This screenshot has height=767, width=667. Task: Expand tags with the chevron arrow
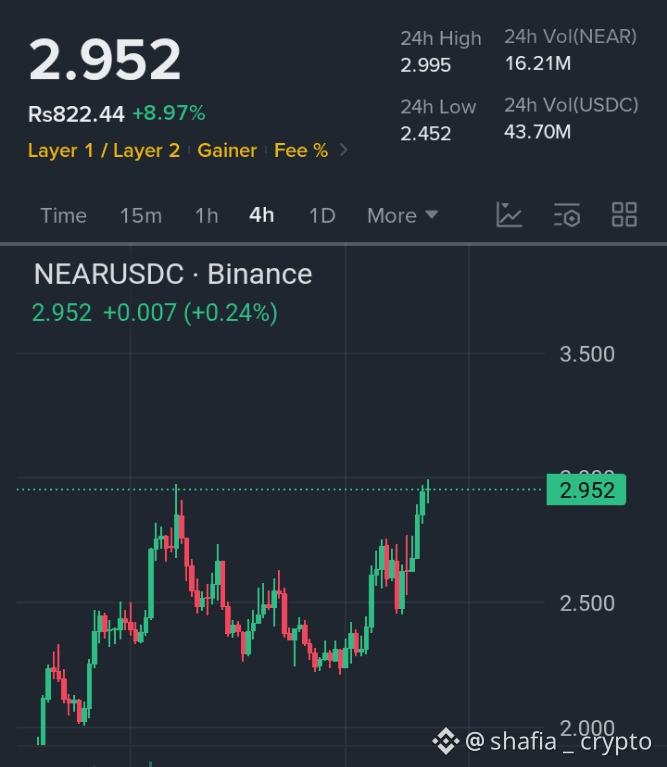coord(343,150)
